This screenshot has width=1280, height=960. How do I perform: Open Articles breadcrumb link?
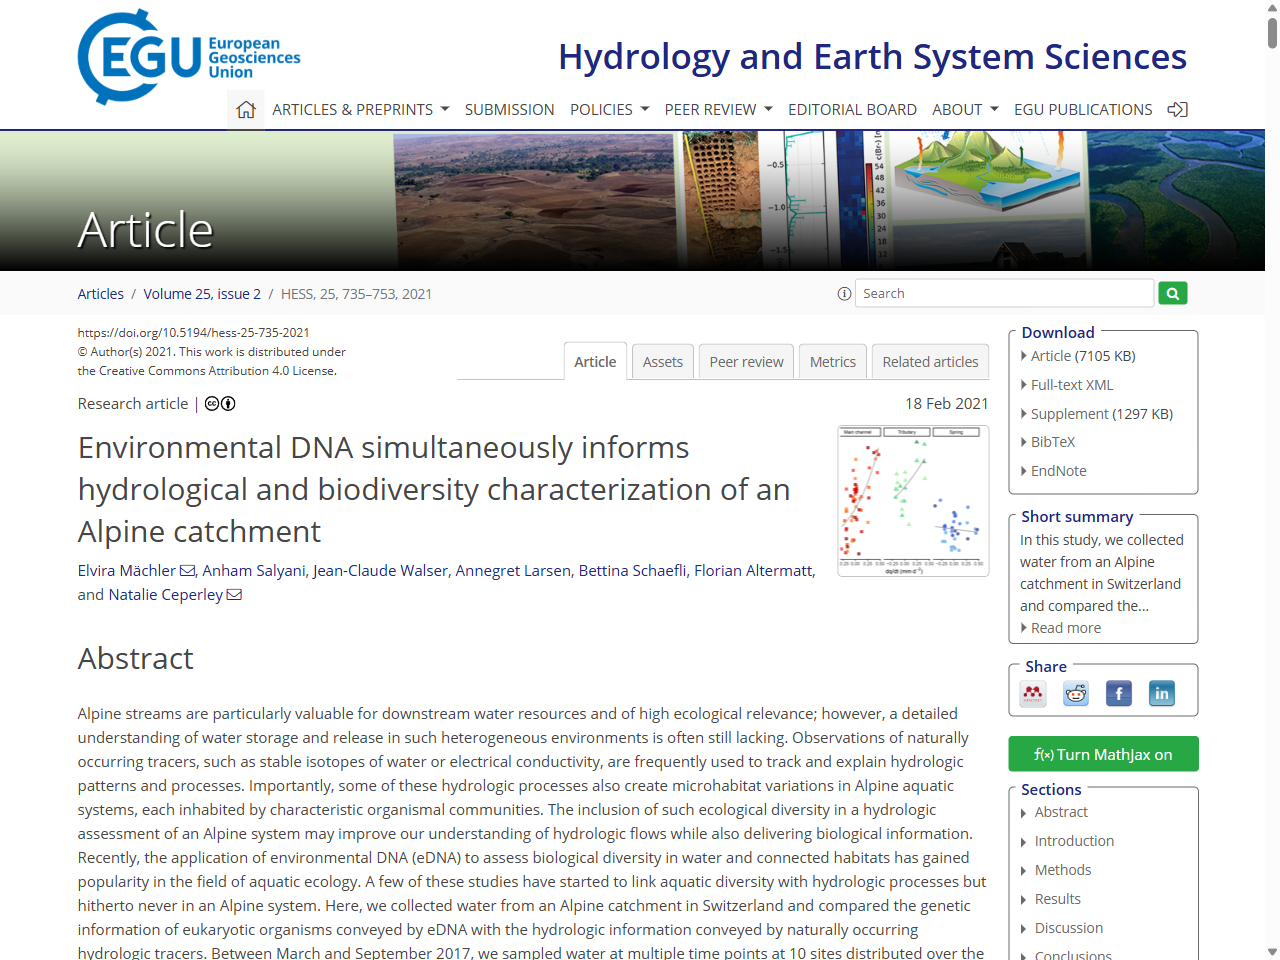[x=101, y=294]
